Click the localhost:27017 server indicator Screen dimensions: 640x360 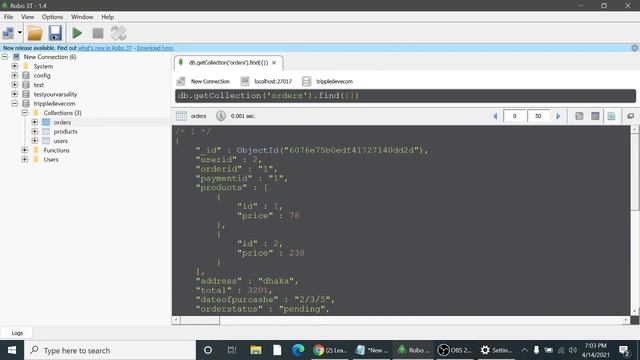[x=273, y=81]
